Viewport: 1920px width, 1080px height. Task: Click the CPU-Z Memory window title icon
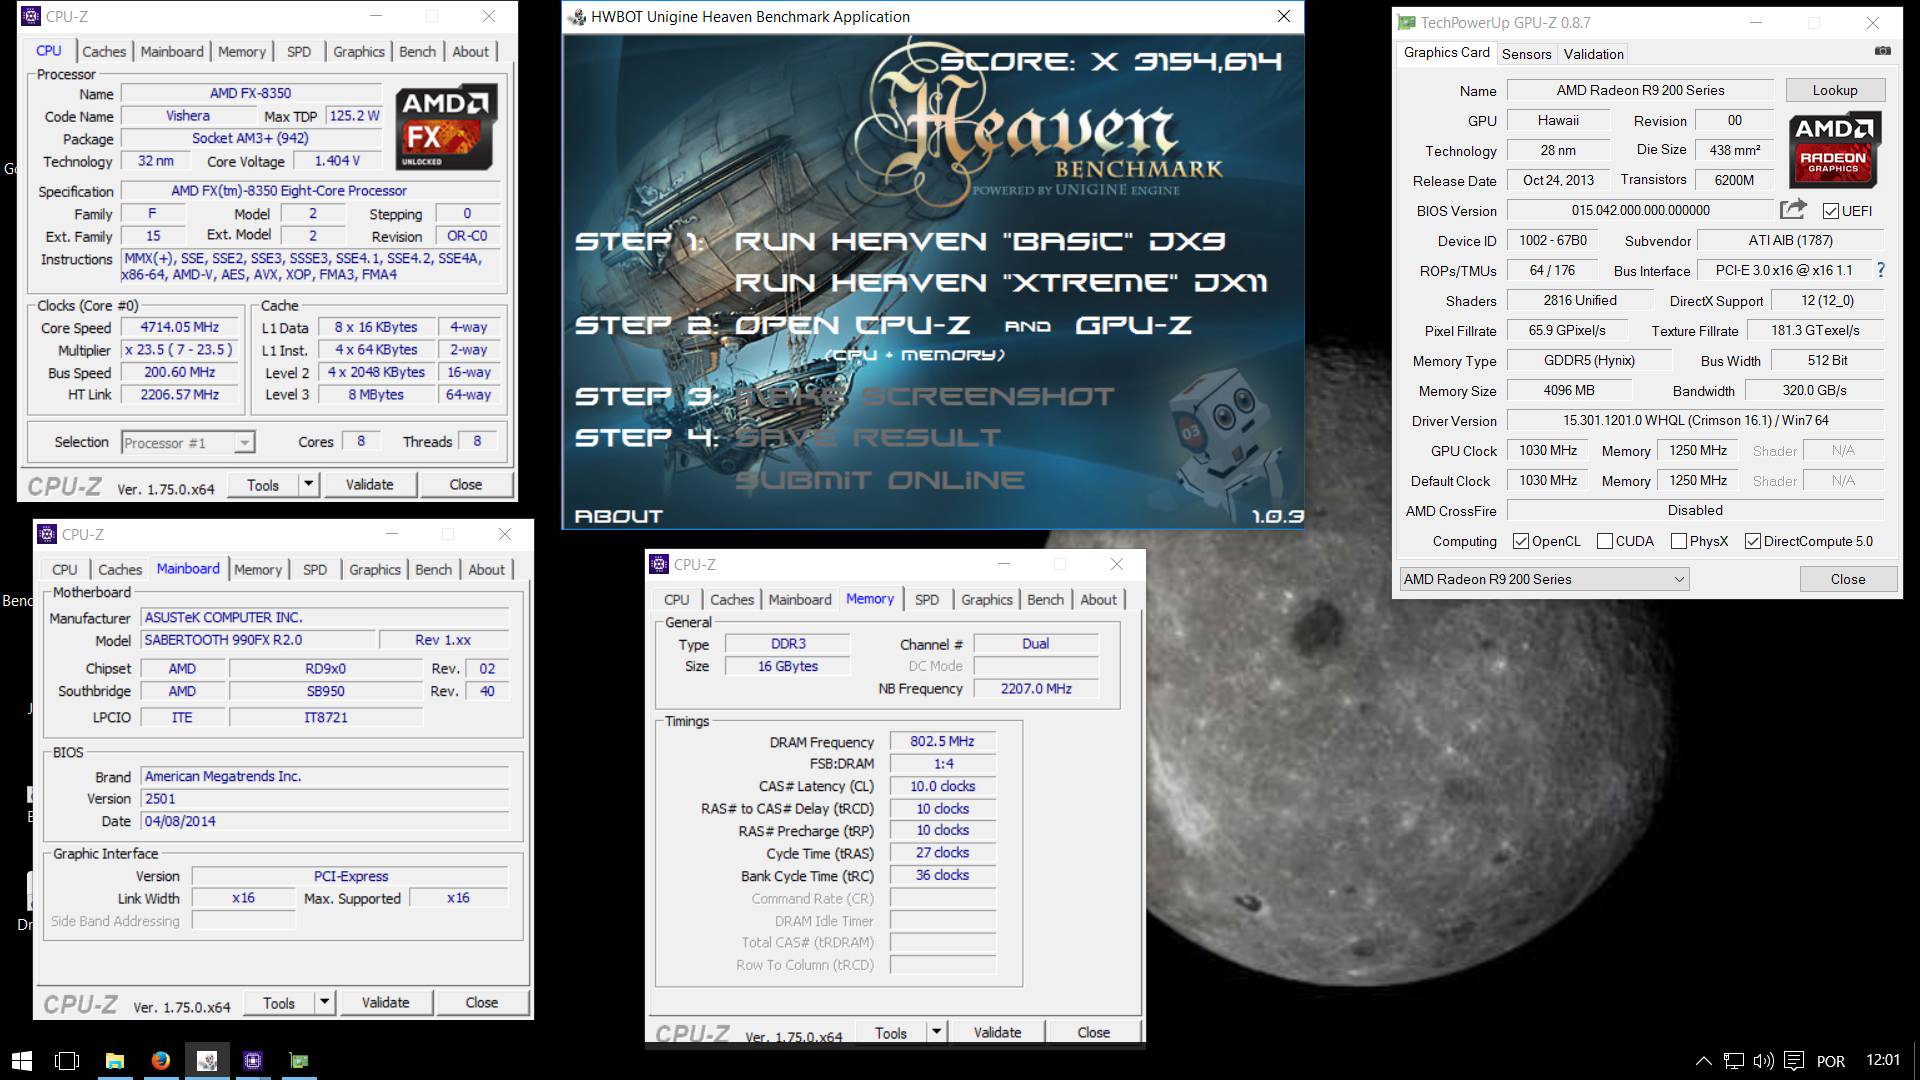[x=659, y=564]
